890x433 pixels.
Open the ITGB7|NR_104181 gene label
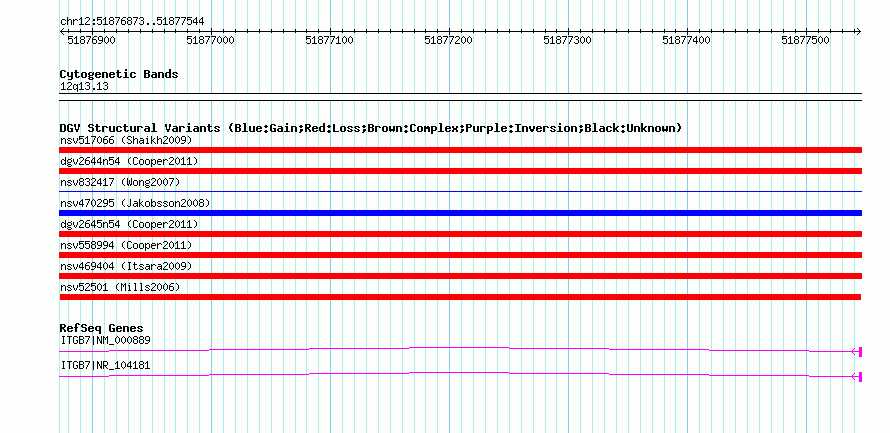(105, 365)
